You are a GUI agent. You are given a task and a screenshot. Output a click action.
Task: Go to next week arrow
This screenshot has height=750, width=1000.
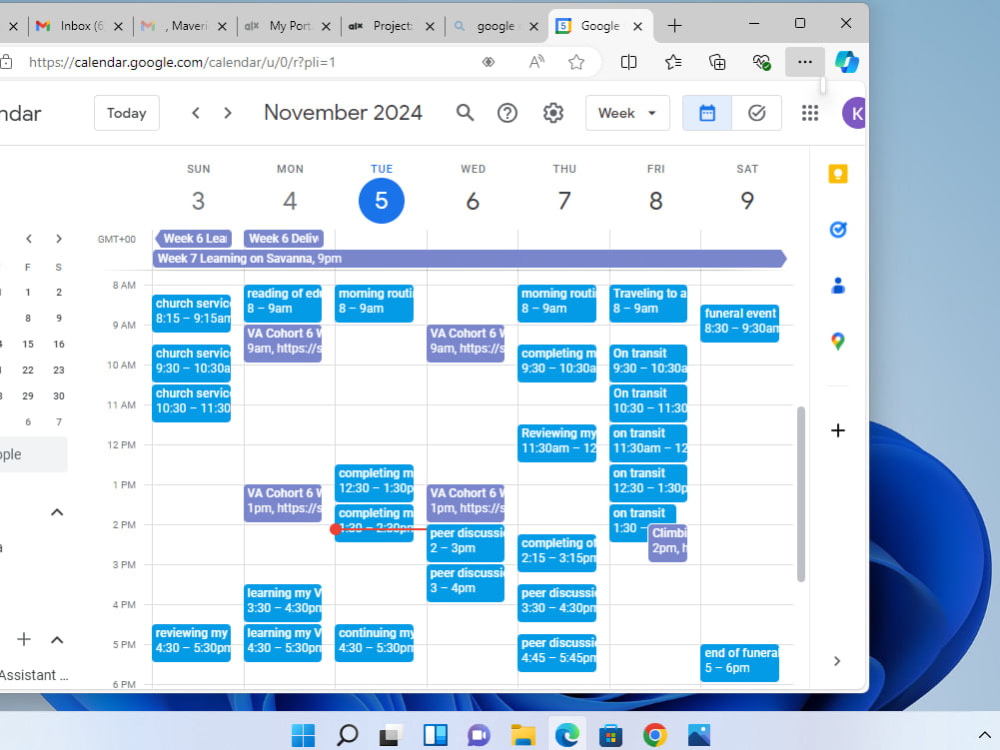[228, 113]
